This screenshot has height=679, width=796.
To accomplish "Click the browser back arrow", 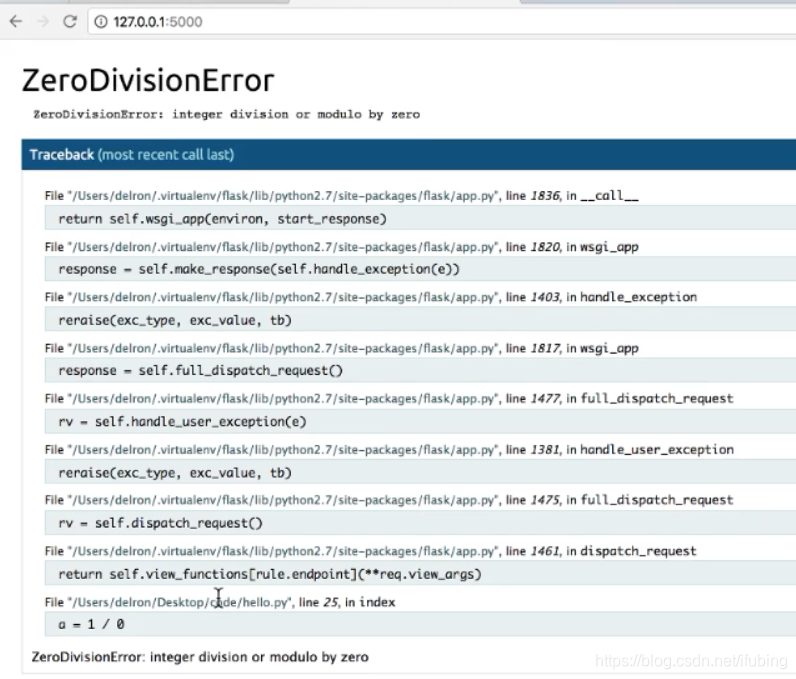I will click(16, 21).
